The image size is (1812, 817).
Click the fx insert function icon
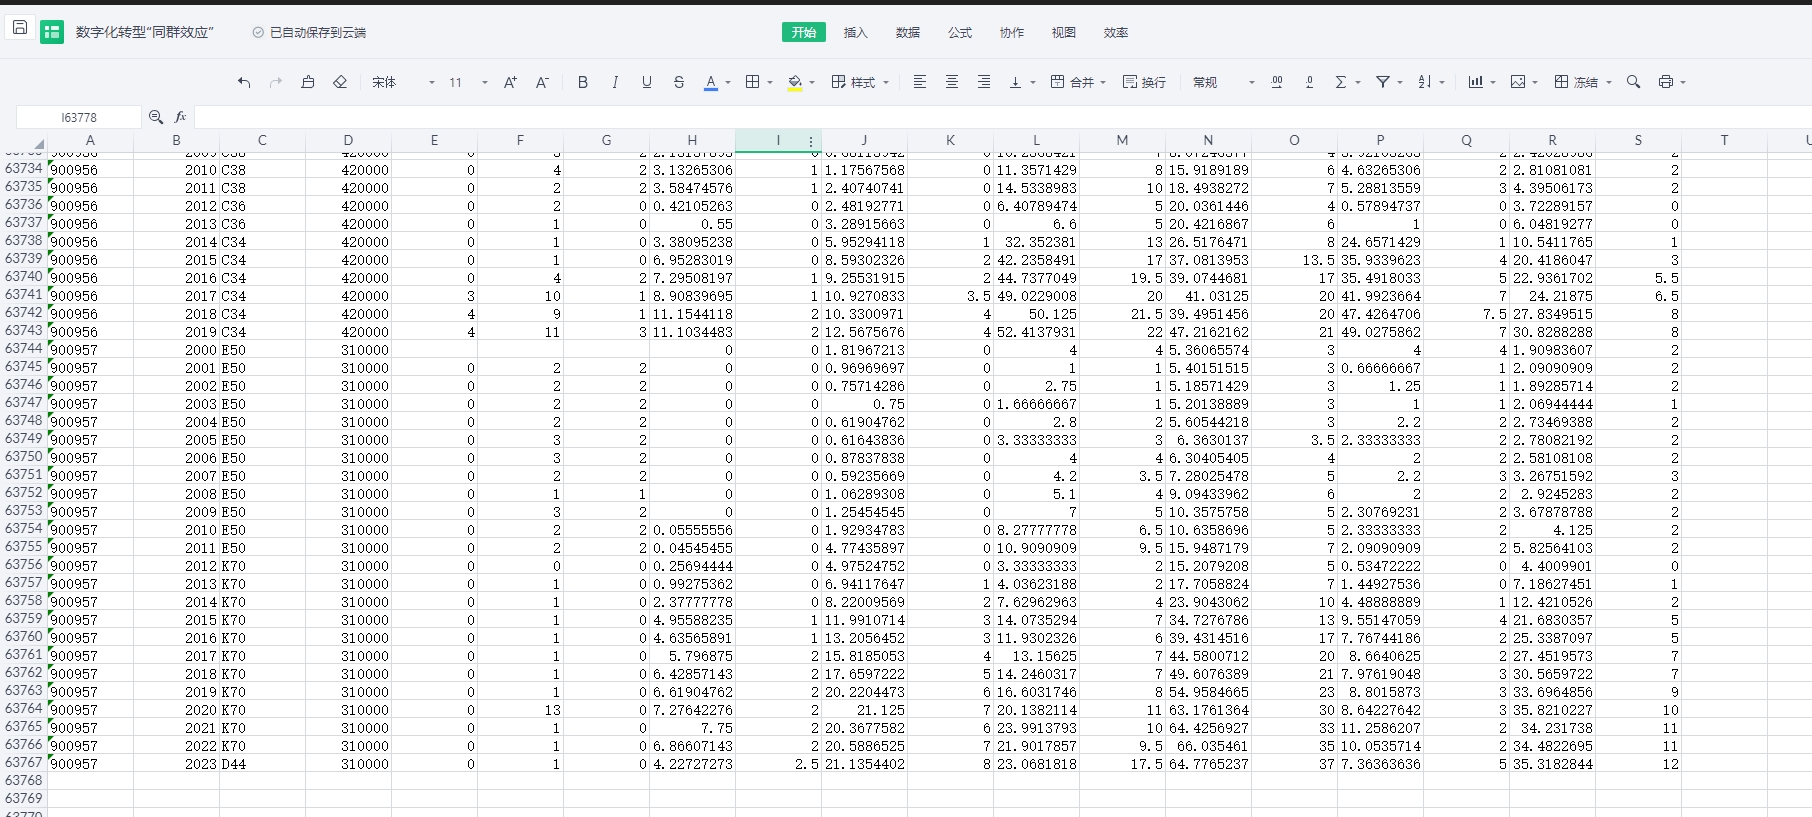[180, 117]
